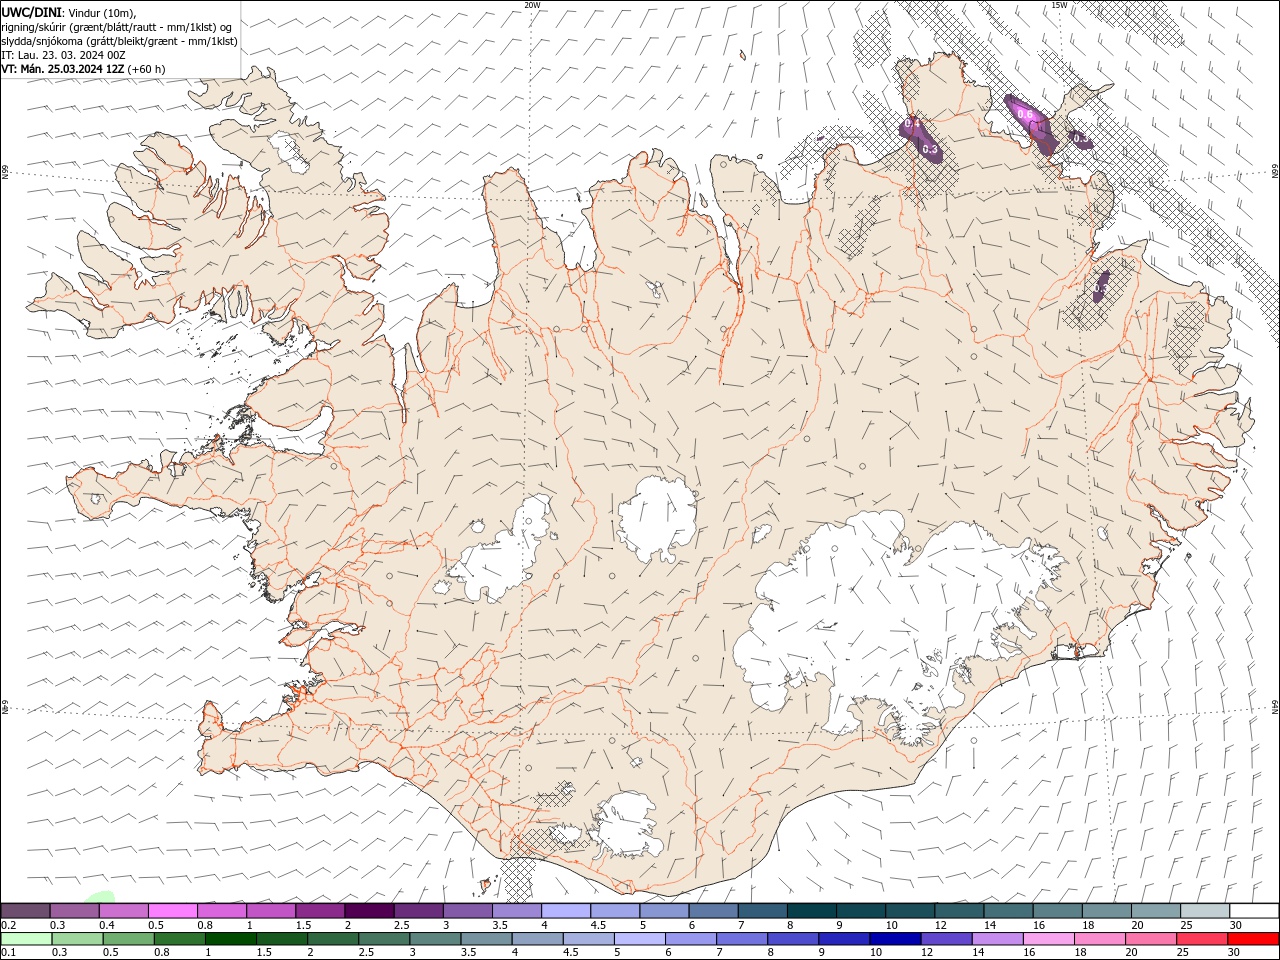The height and width of the screenshot is (960, 1280).
Task: Click the valid time 'VT: Mán. 25.03.2024 12Z'
Action: coord(63,69)
